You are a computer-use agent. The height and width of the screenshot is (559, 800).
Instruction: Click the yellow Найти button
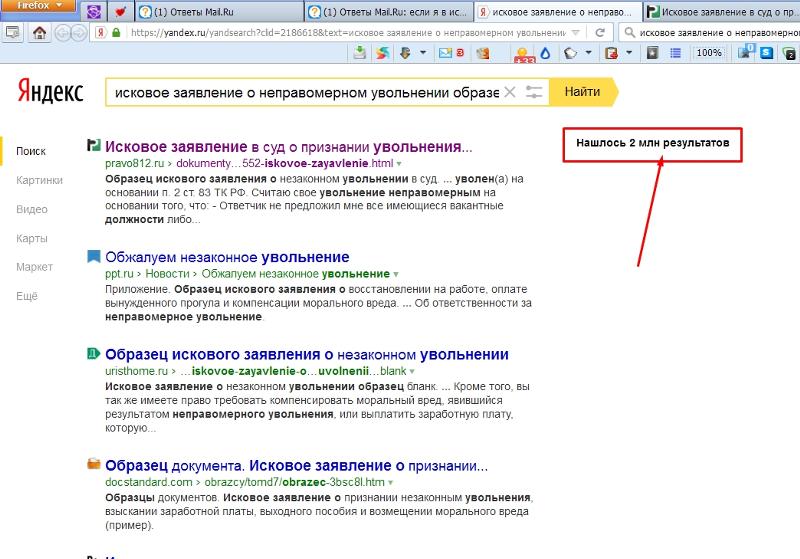tap(583, 92)
